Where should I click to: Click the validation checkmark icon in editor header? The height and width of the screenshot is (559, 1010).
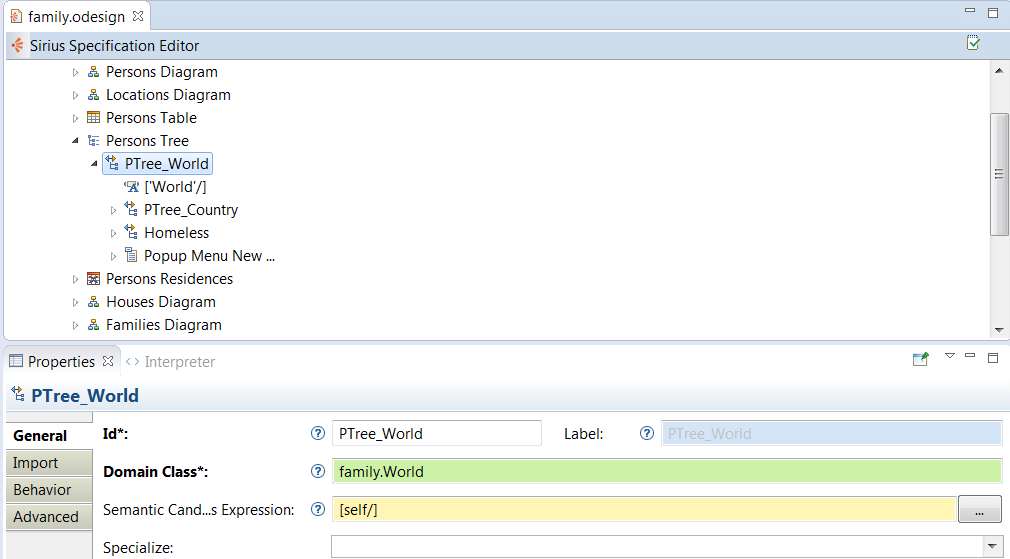click(x=973, y=43)
